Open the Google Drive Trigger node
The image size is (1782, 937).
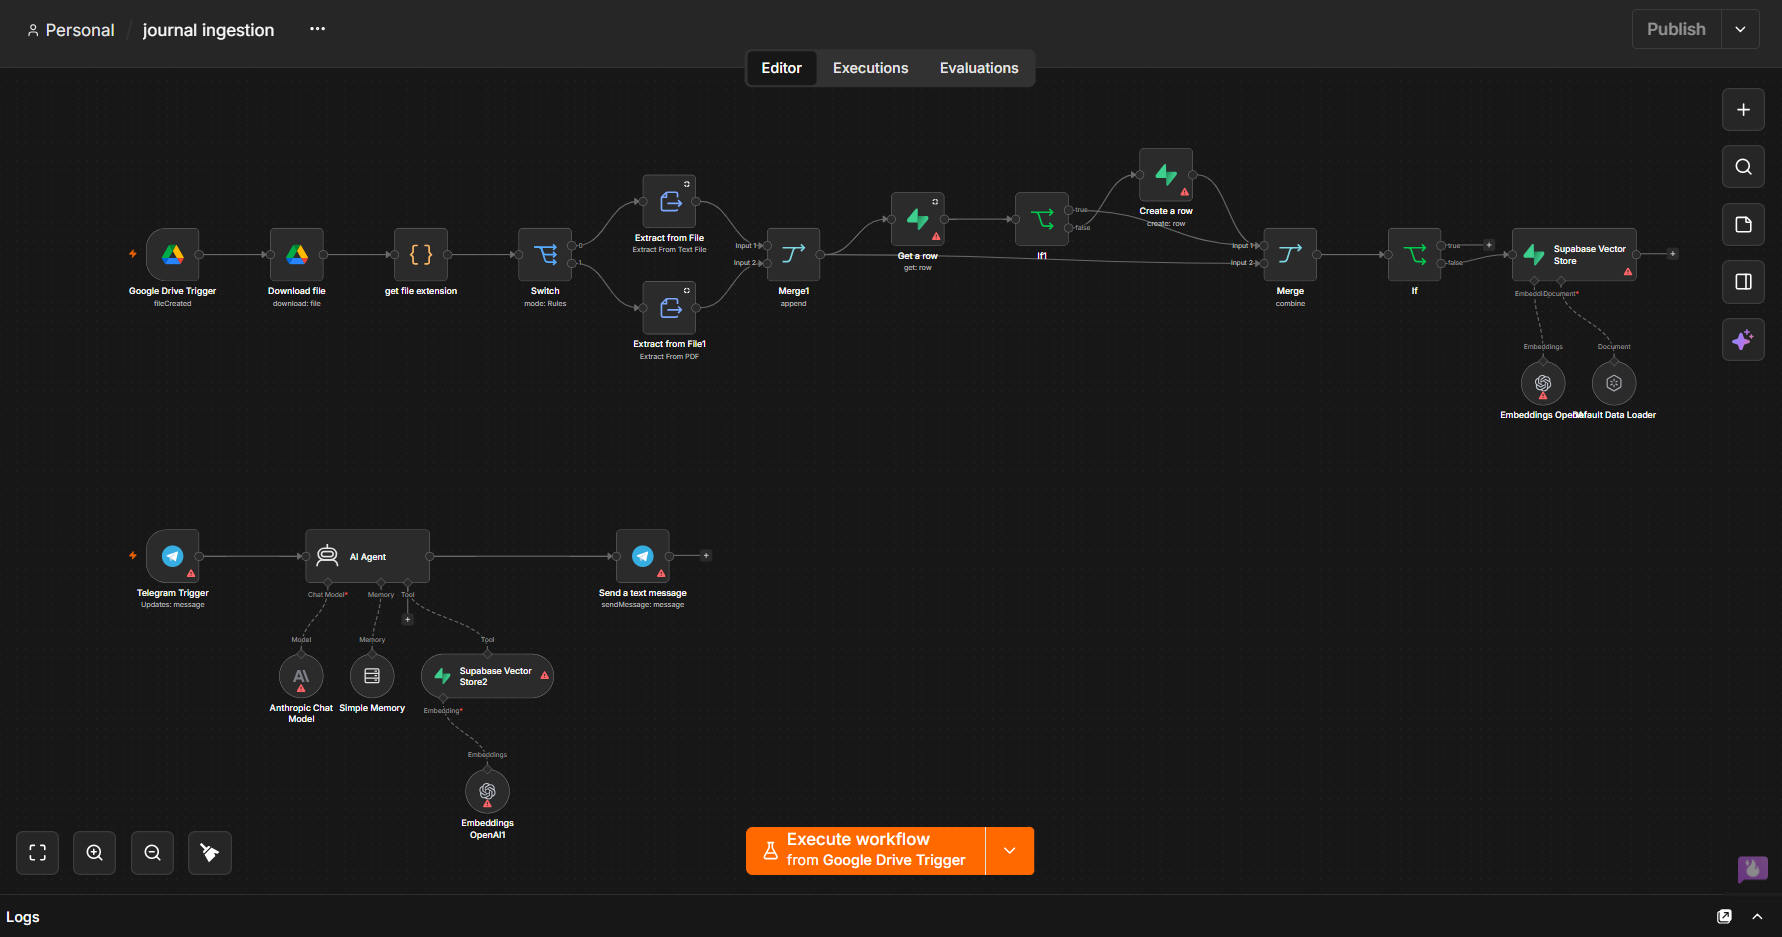click(x=173, y=255)
